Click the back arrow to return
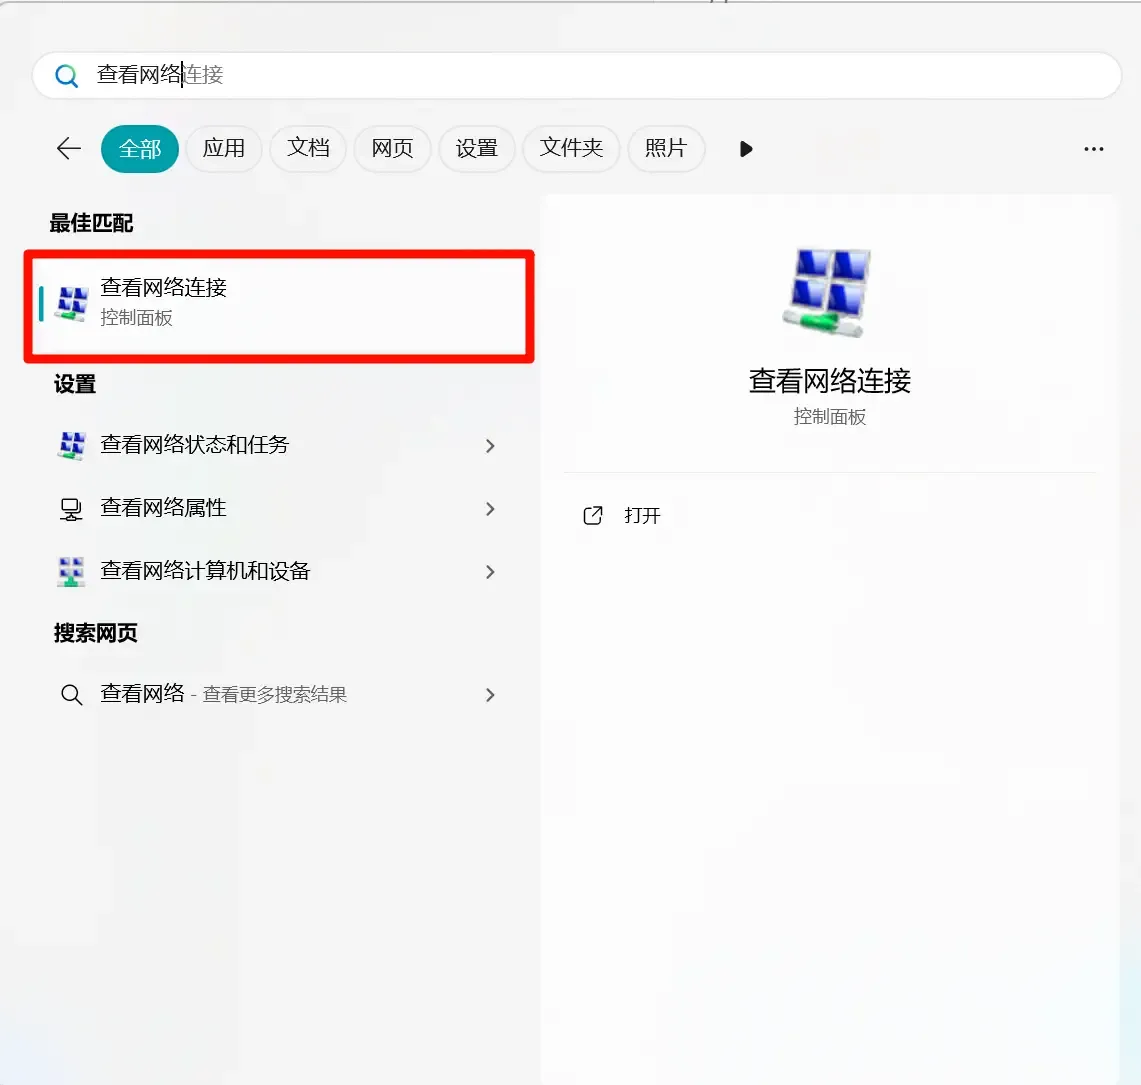1141x1085 pixels. point(67,148)
